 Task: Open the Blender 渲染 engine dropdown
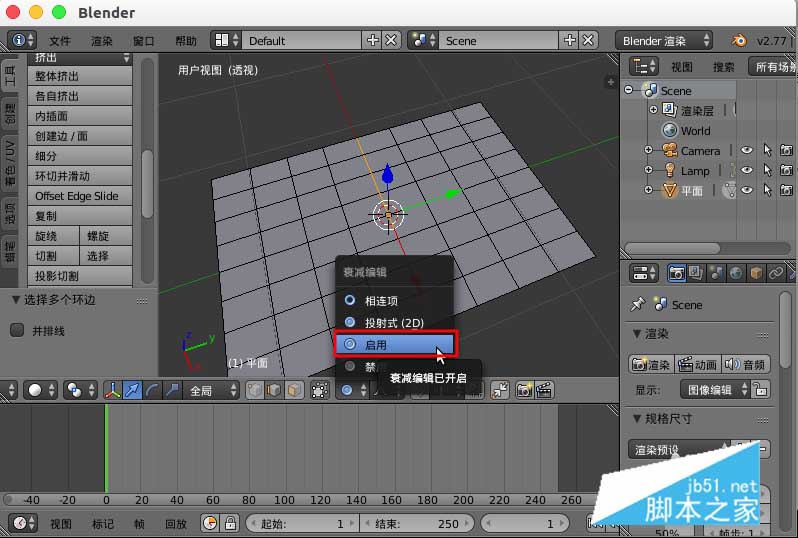(x=664, y=40)
